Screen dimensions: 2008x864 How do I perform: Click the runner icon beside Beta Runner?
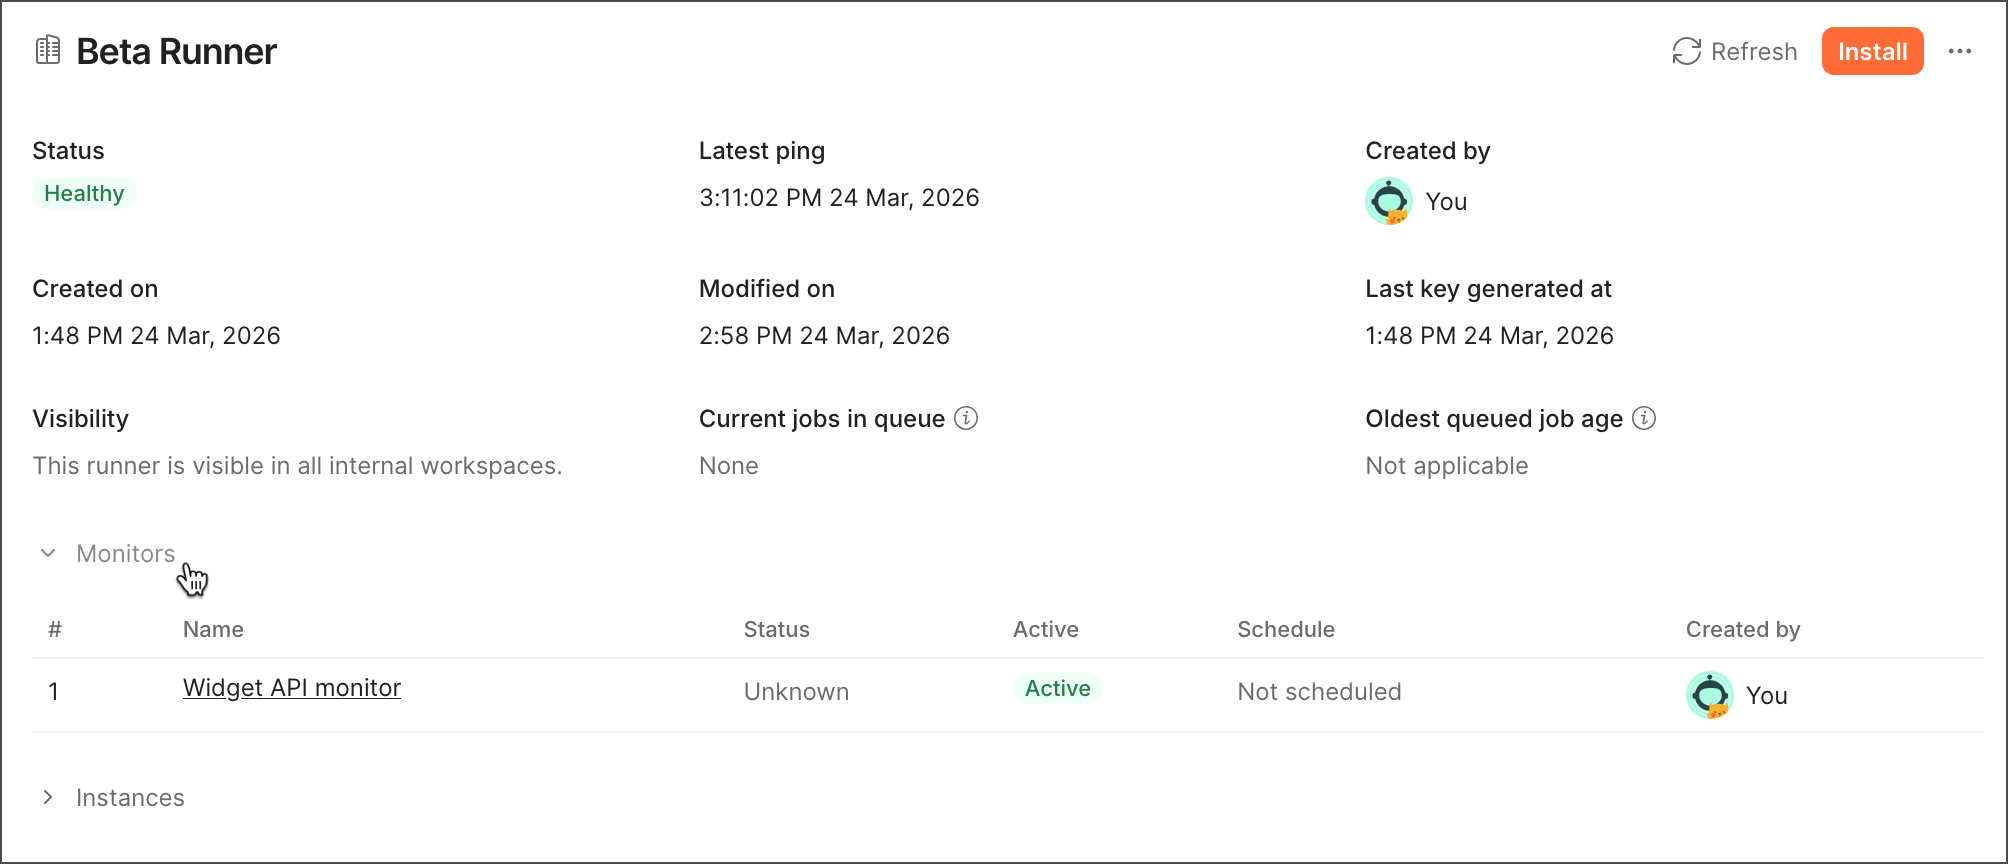pos(48,50)
